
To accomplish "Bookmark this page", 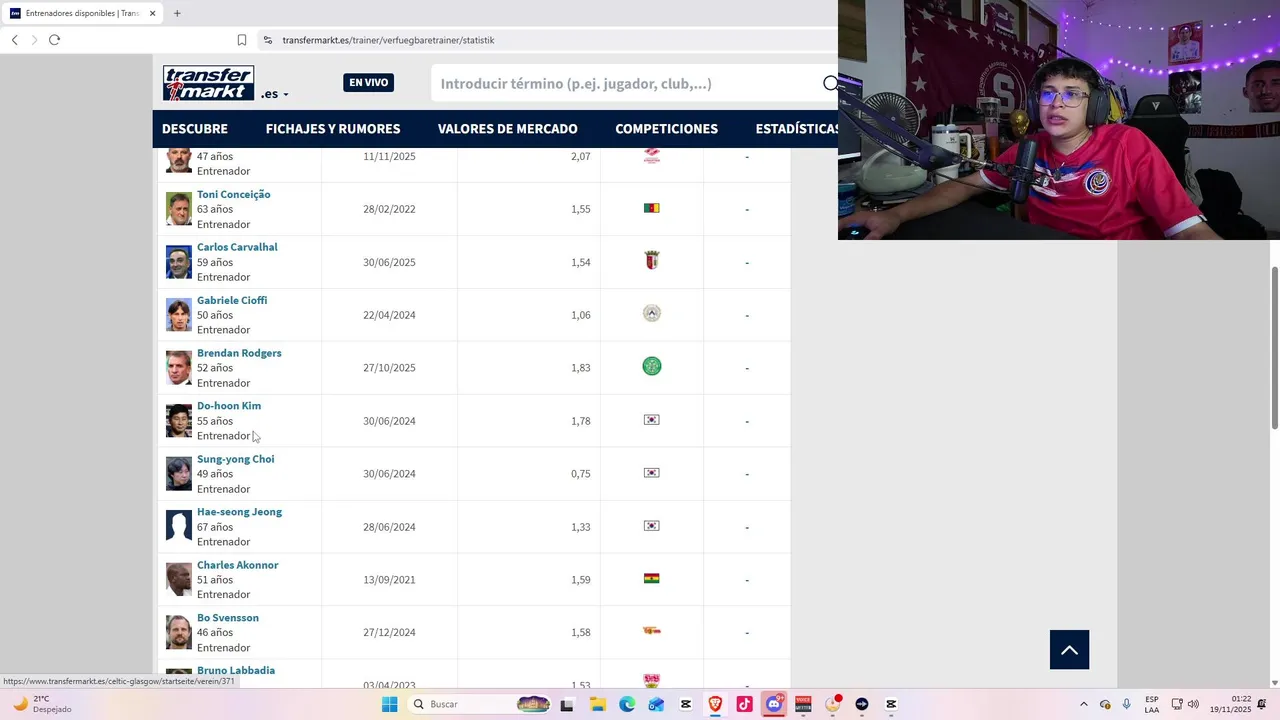I will tap(242, 40).
